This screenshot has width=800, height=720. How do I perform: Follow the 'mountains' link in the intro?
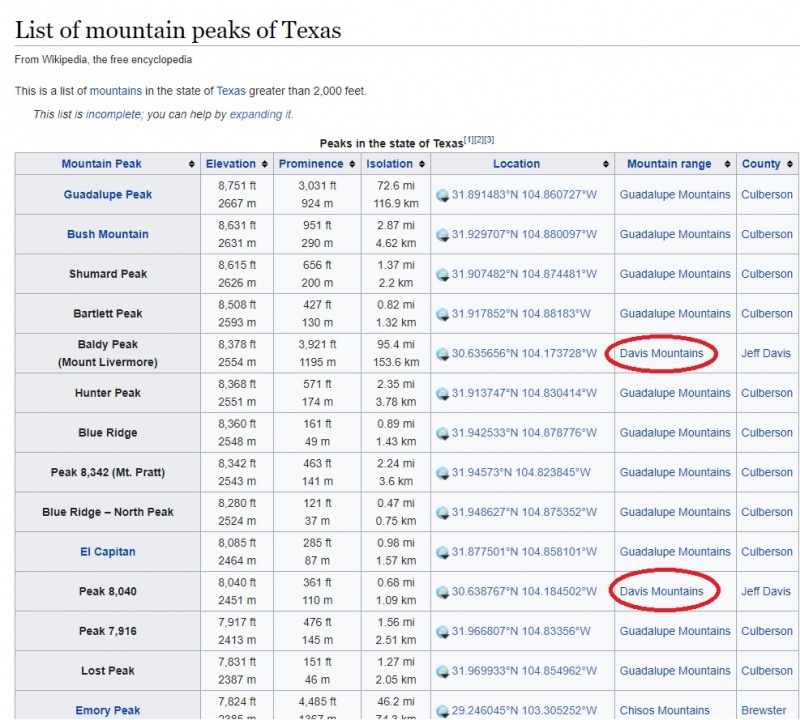(x=116, y=91)
